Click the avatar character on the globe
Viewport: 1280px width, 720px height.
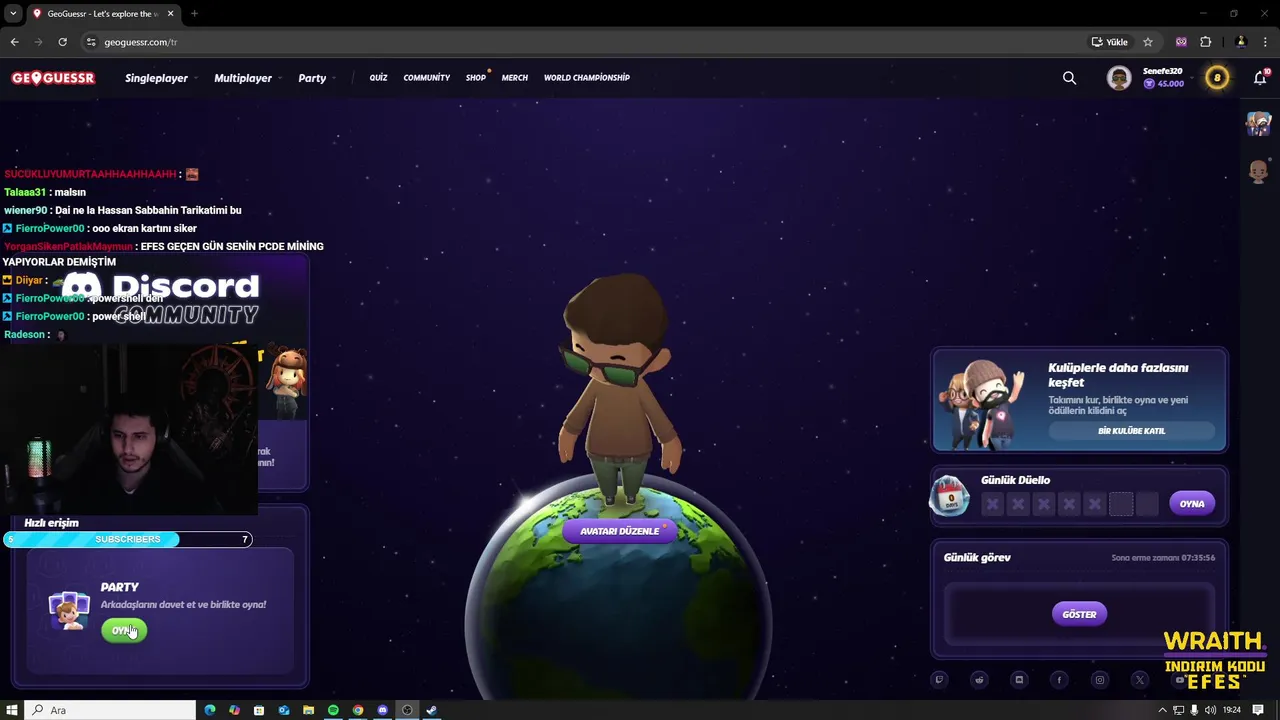[618, 390]
